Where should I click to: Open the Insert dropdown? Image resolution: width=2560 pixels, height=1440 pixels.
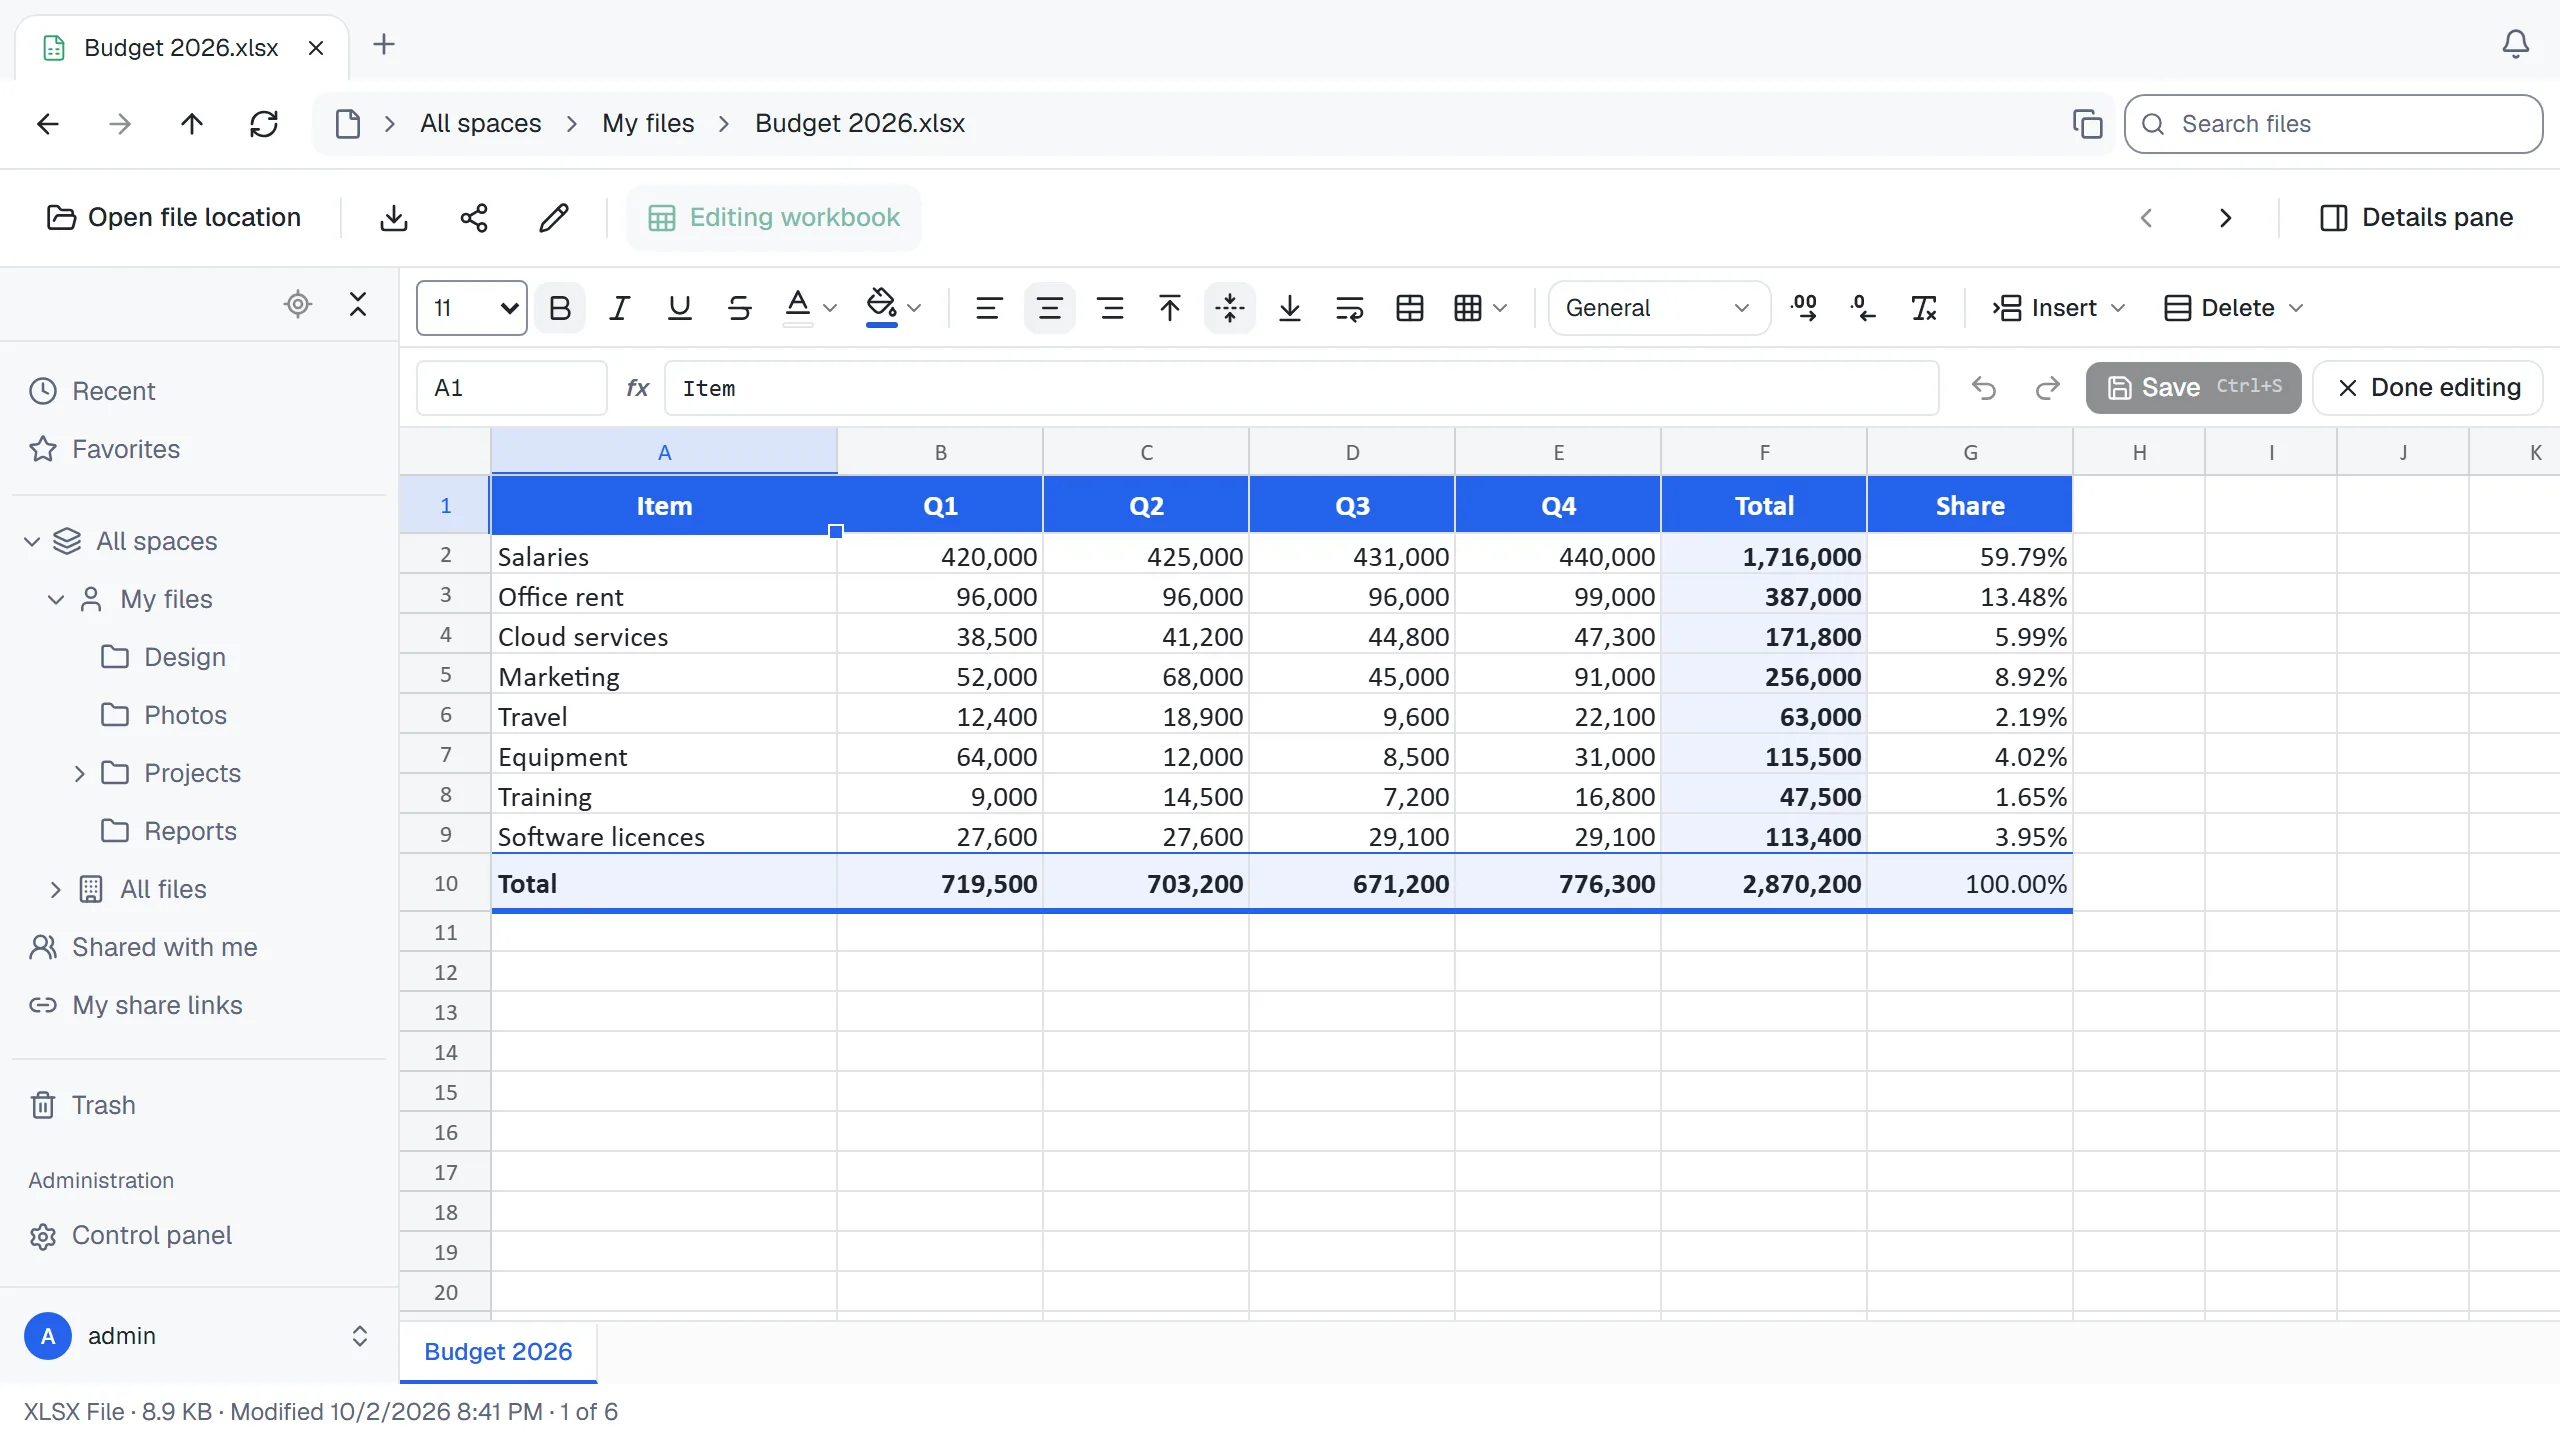coord(2059,308)
